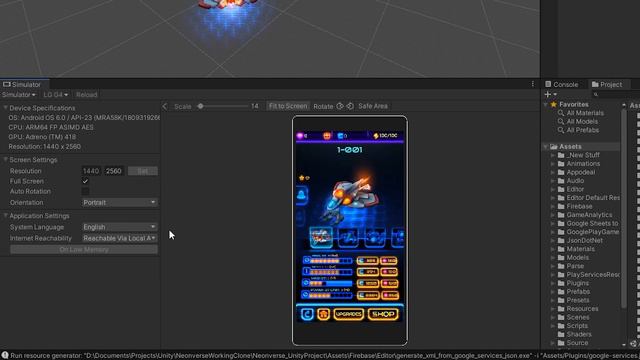Toggle the Full Screen checkbox

pyautogui.click(x=85, y=181)
